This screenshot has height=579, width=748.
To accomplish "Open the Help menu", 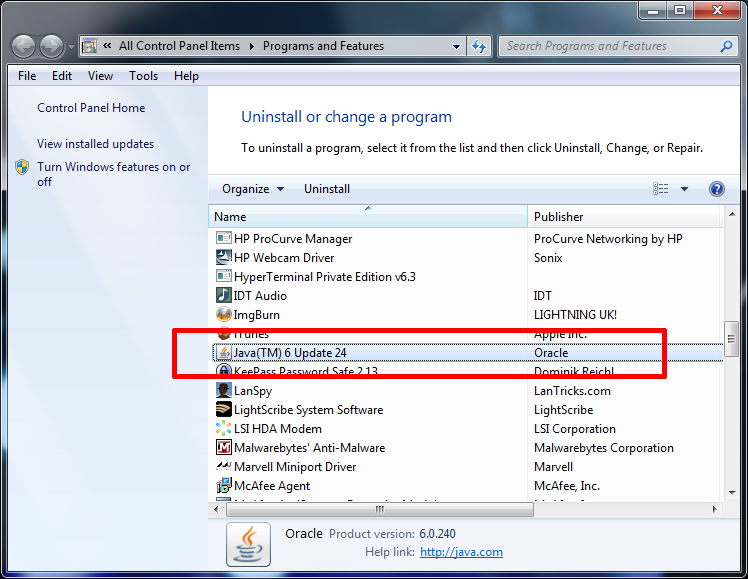I will [186, 76].
